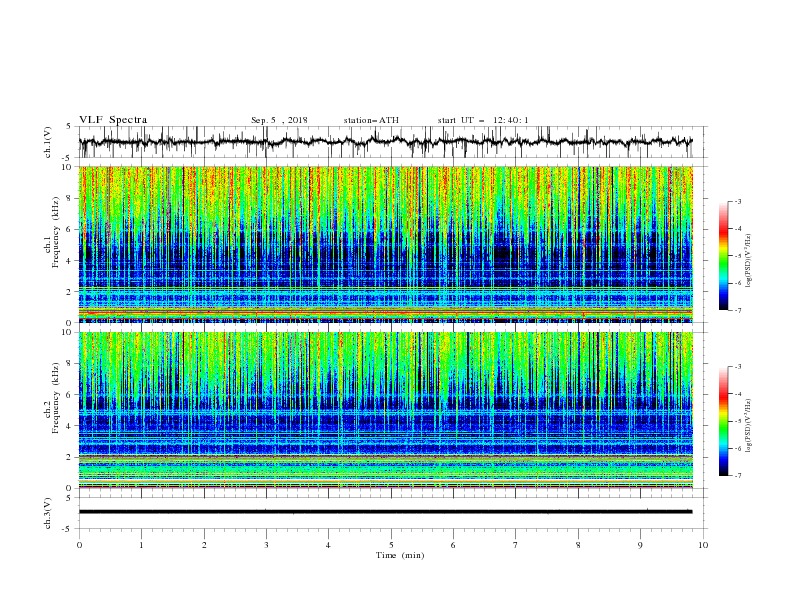Click the ch.2 frequency axis tick "8"

coord(71,364)
